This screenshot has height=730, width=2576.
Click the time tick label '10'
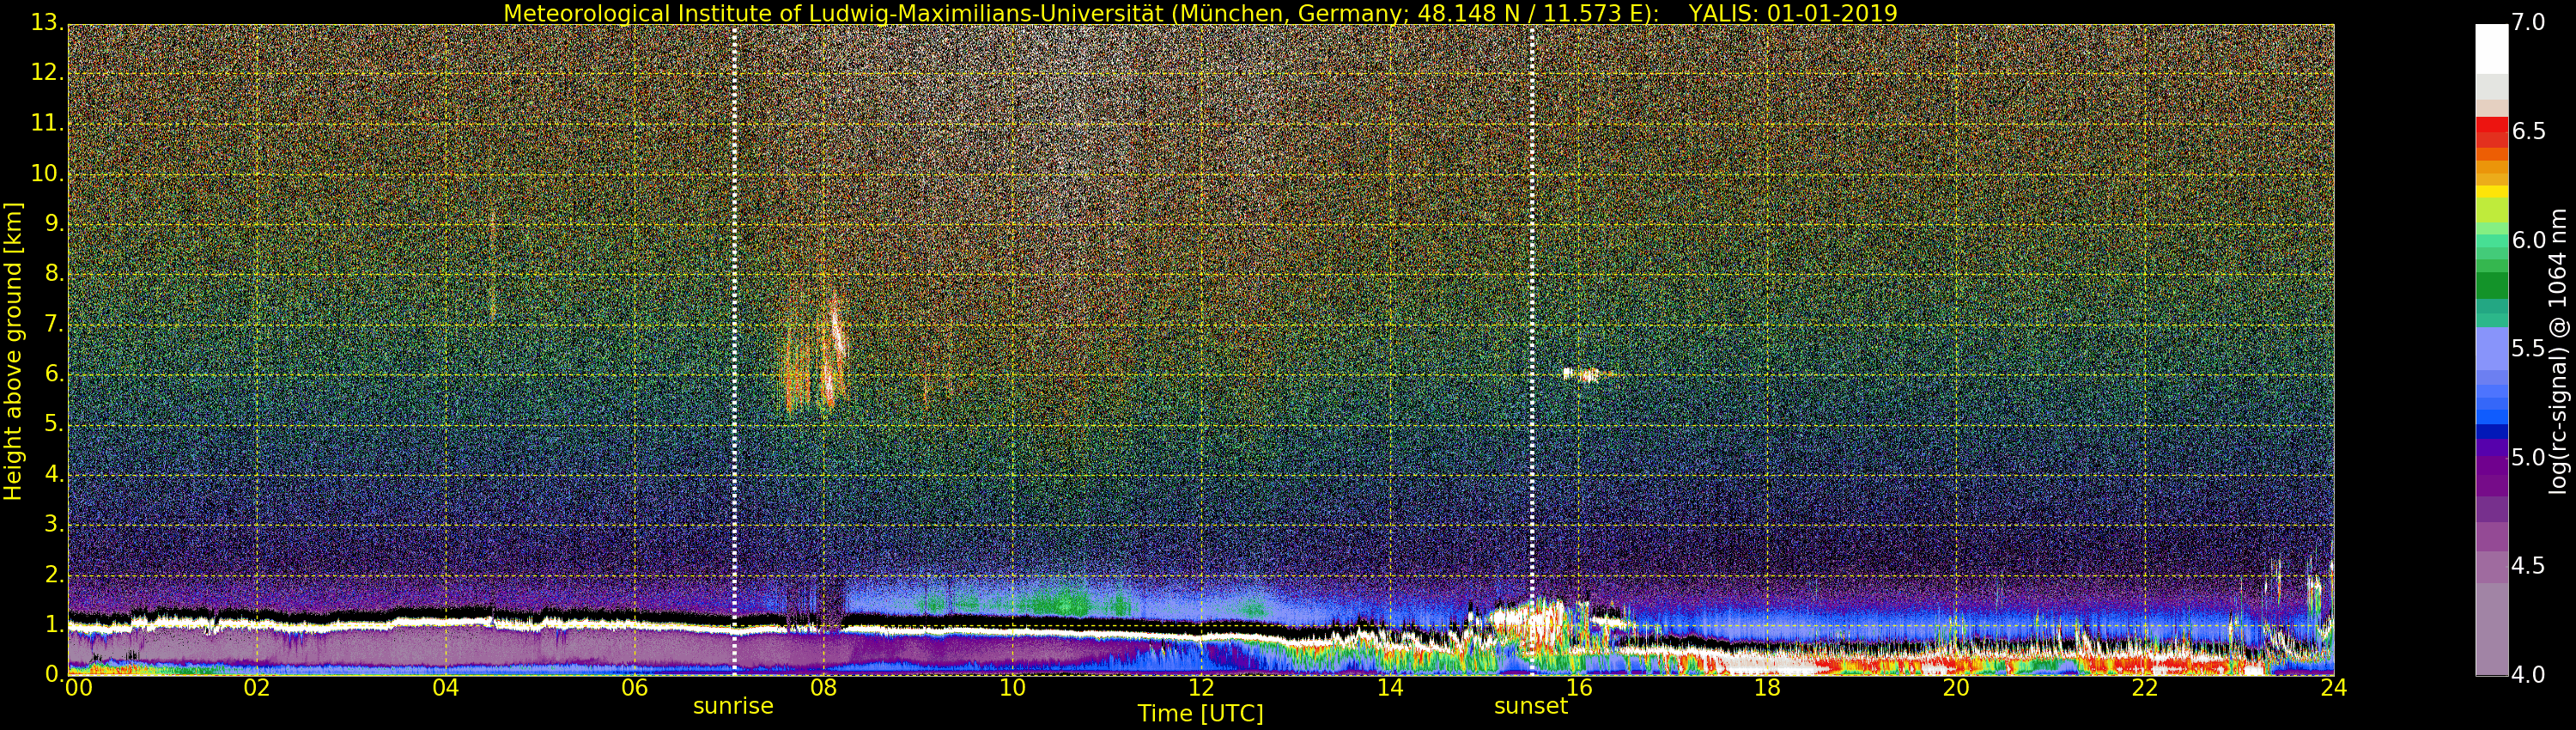click(x=1012, y=688)
